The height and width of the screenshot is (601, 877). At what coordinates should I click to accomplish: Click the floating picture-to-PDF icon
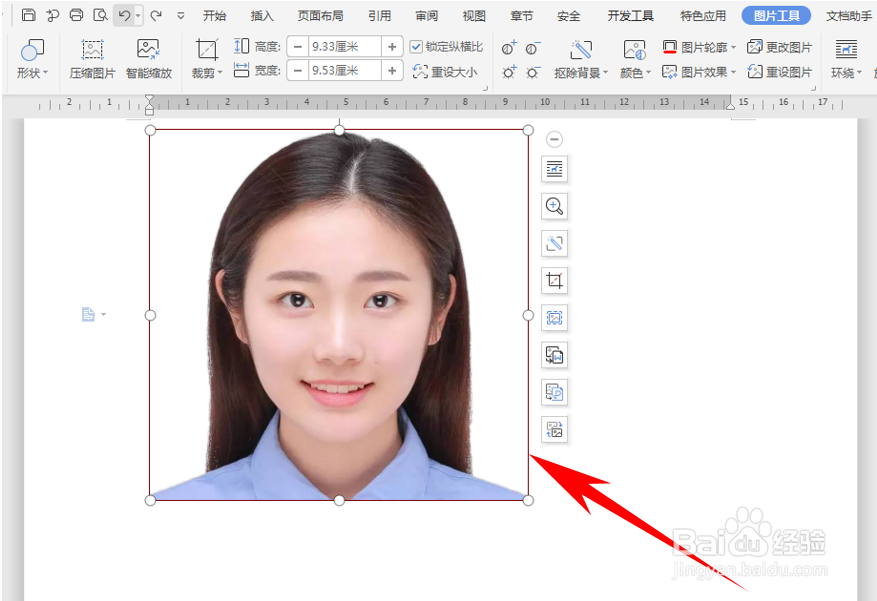(x=554, y=392)
